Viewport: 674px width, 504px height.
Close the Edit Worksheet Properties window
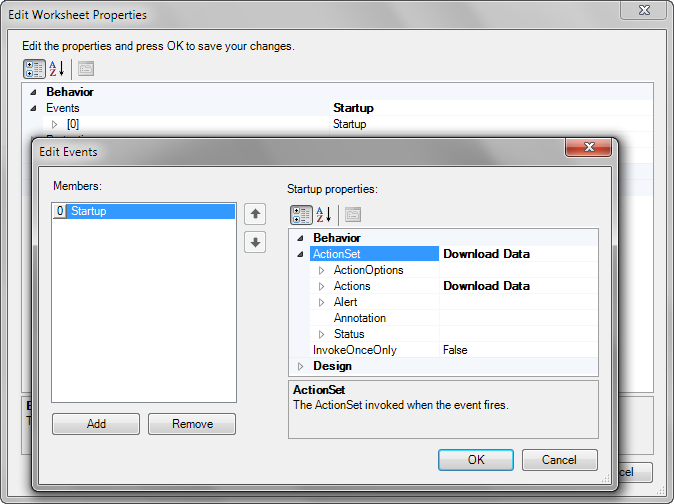[643, 10]
